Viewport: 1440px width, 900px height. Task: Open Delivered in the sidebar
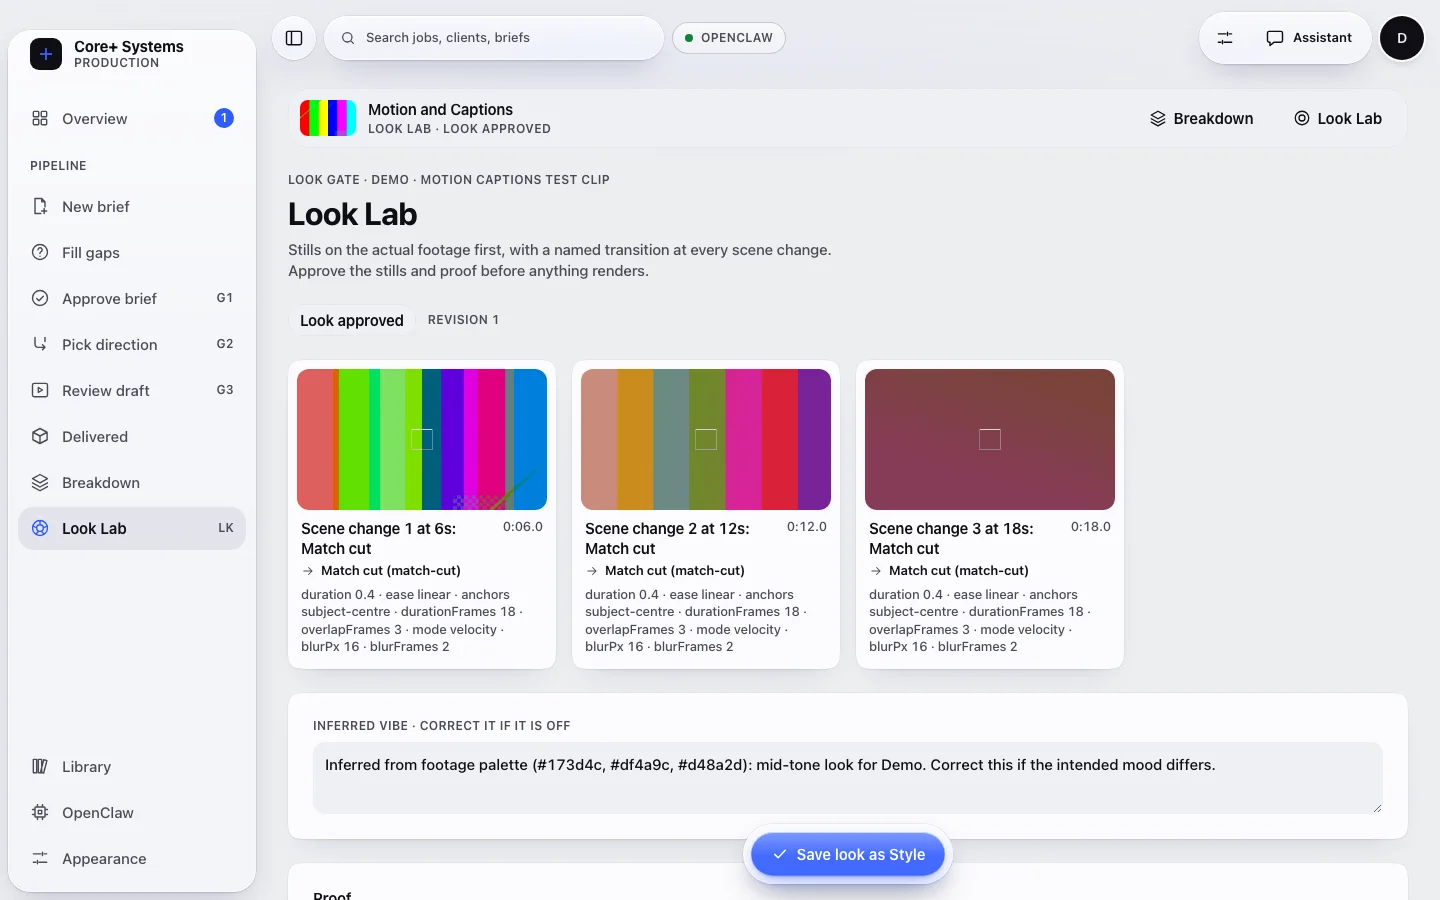pyautogui.click(x=132, y=437)
